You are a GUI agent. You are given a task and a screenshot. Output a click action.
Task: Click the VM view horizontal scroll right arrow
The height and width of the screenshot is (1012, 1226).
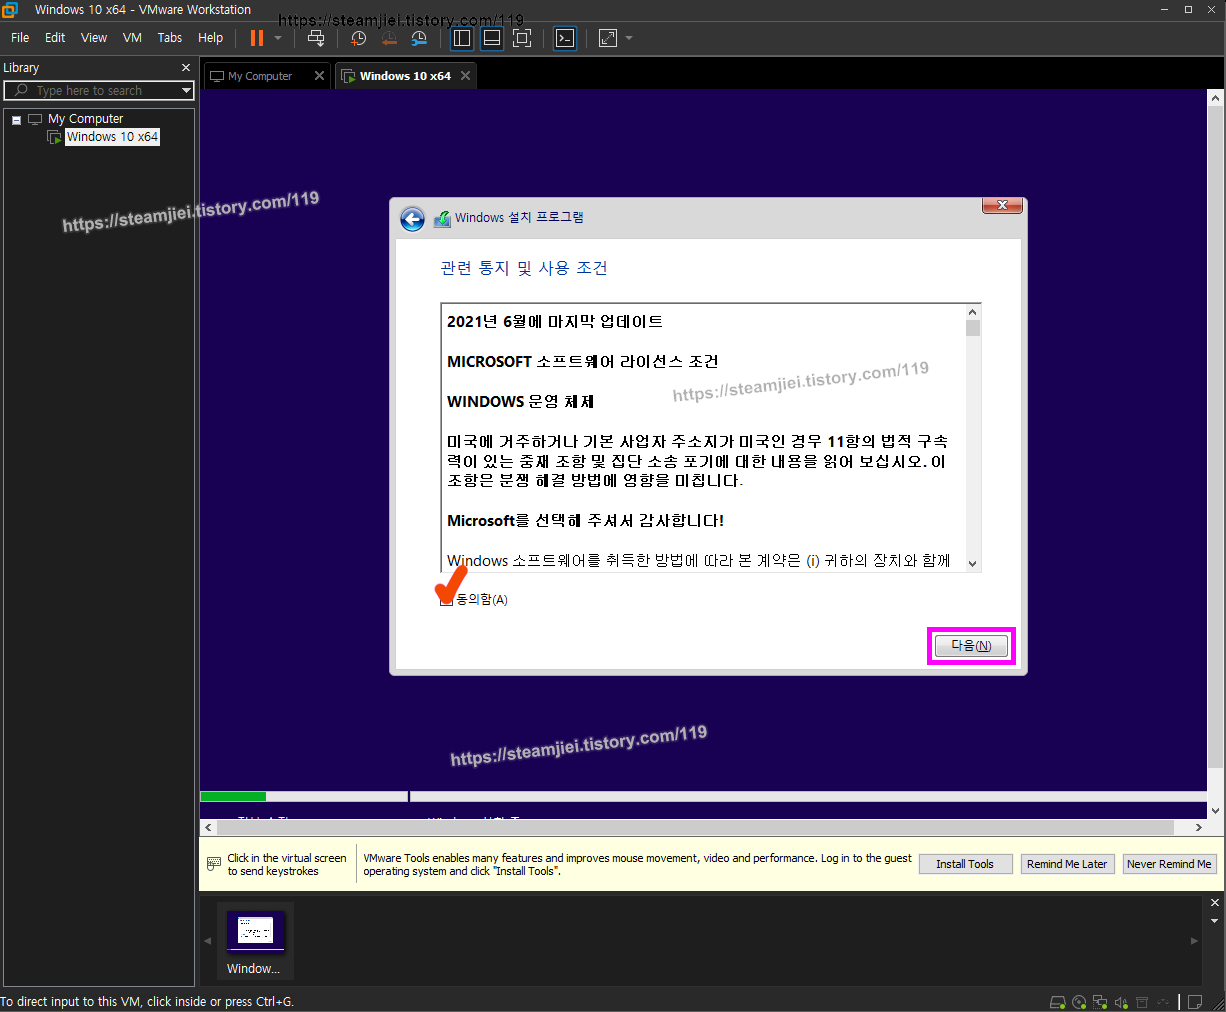[x=1198, y=827]
